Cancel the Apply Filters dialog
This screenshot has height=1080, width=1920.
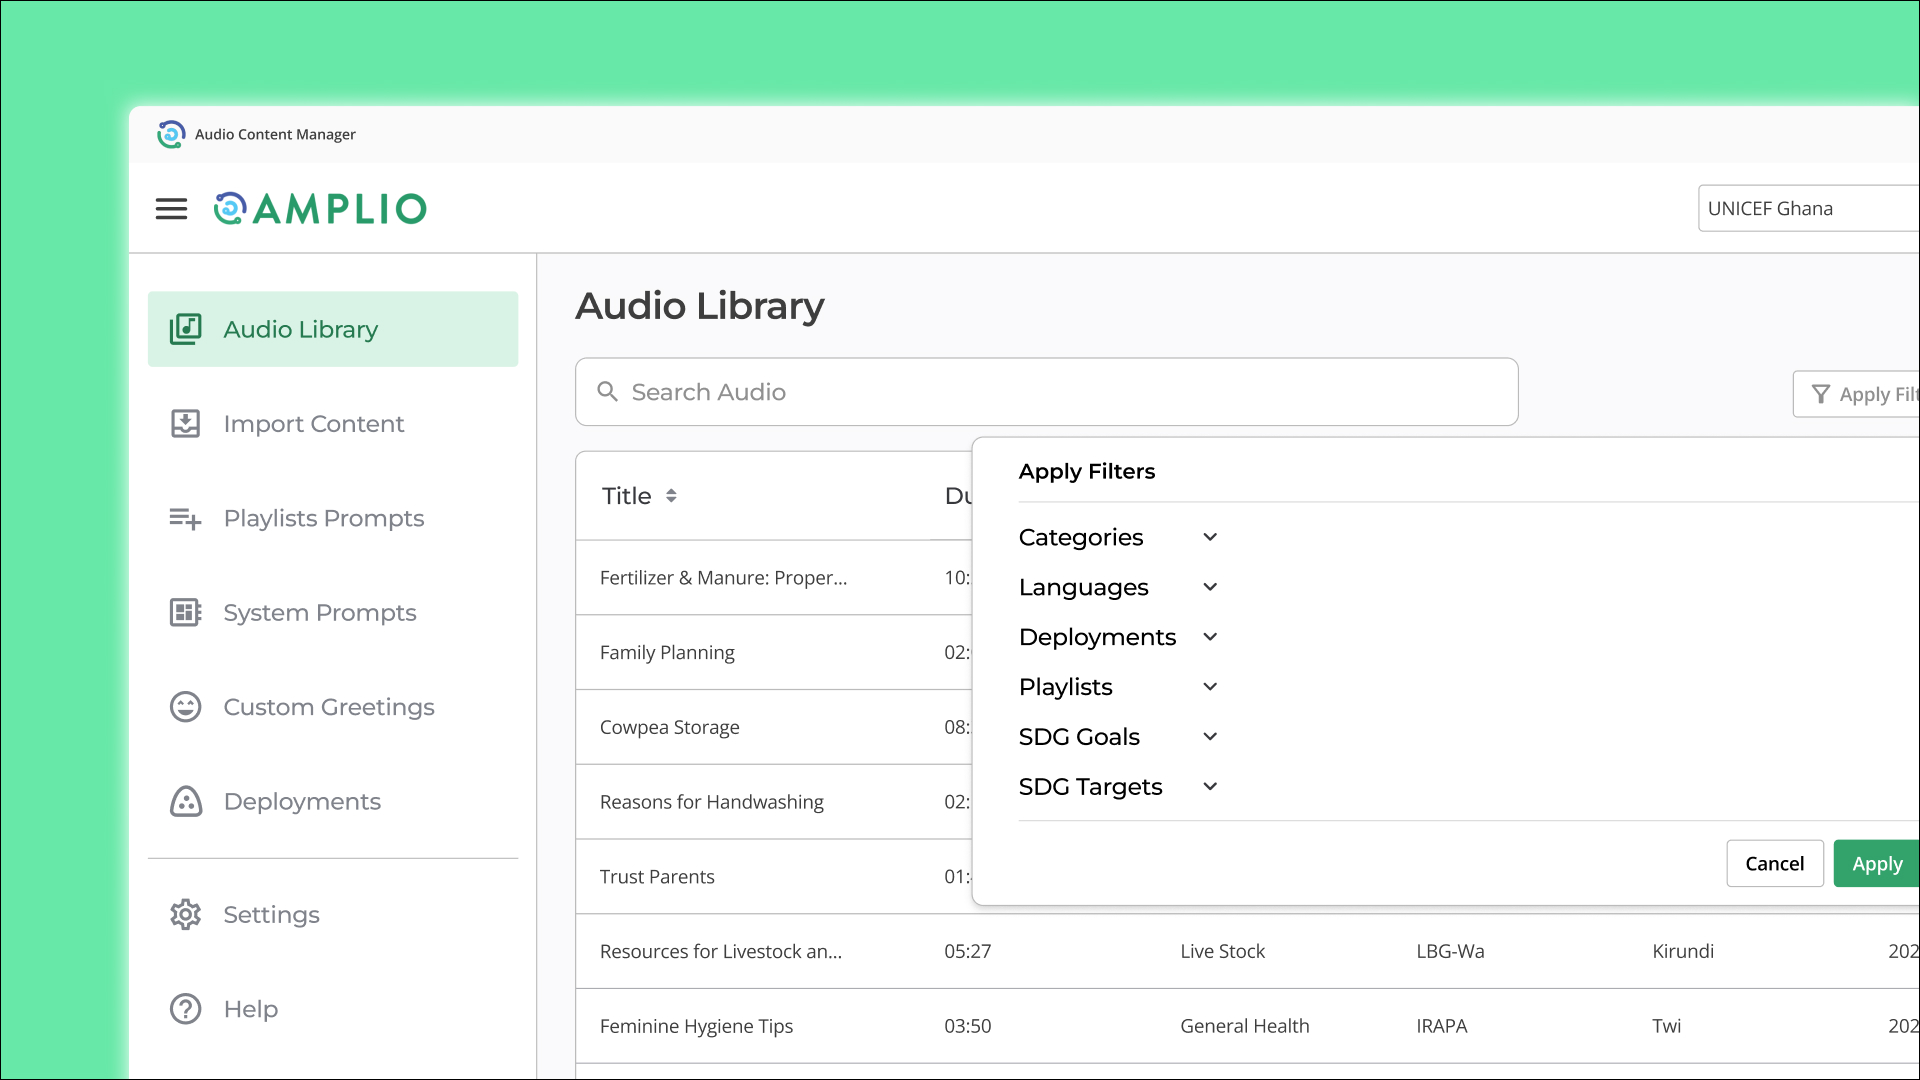point(1774,863)
